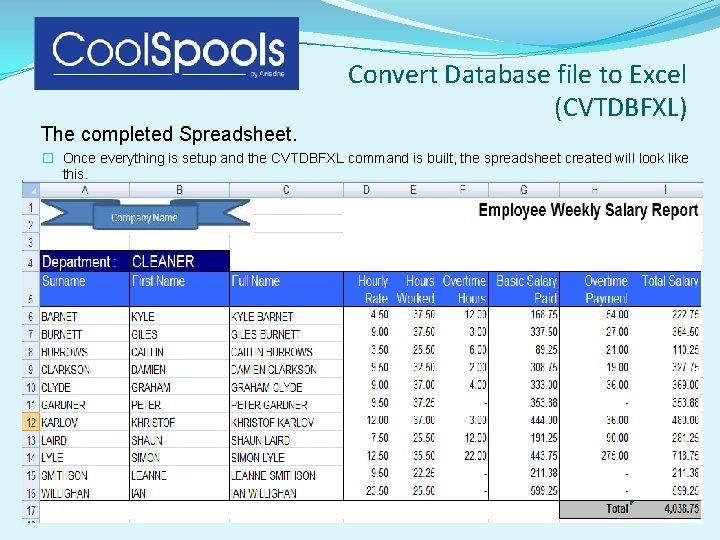Select the CLARKSON surname cell

point(85,369)
